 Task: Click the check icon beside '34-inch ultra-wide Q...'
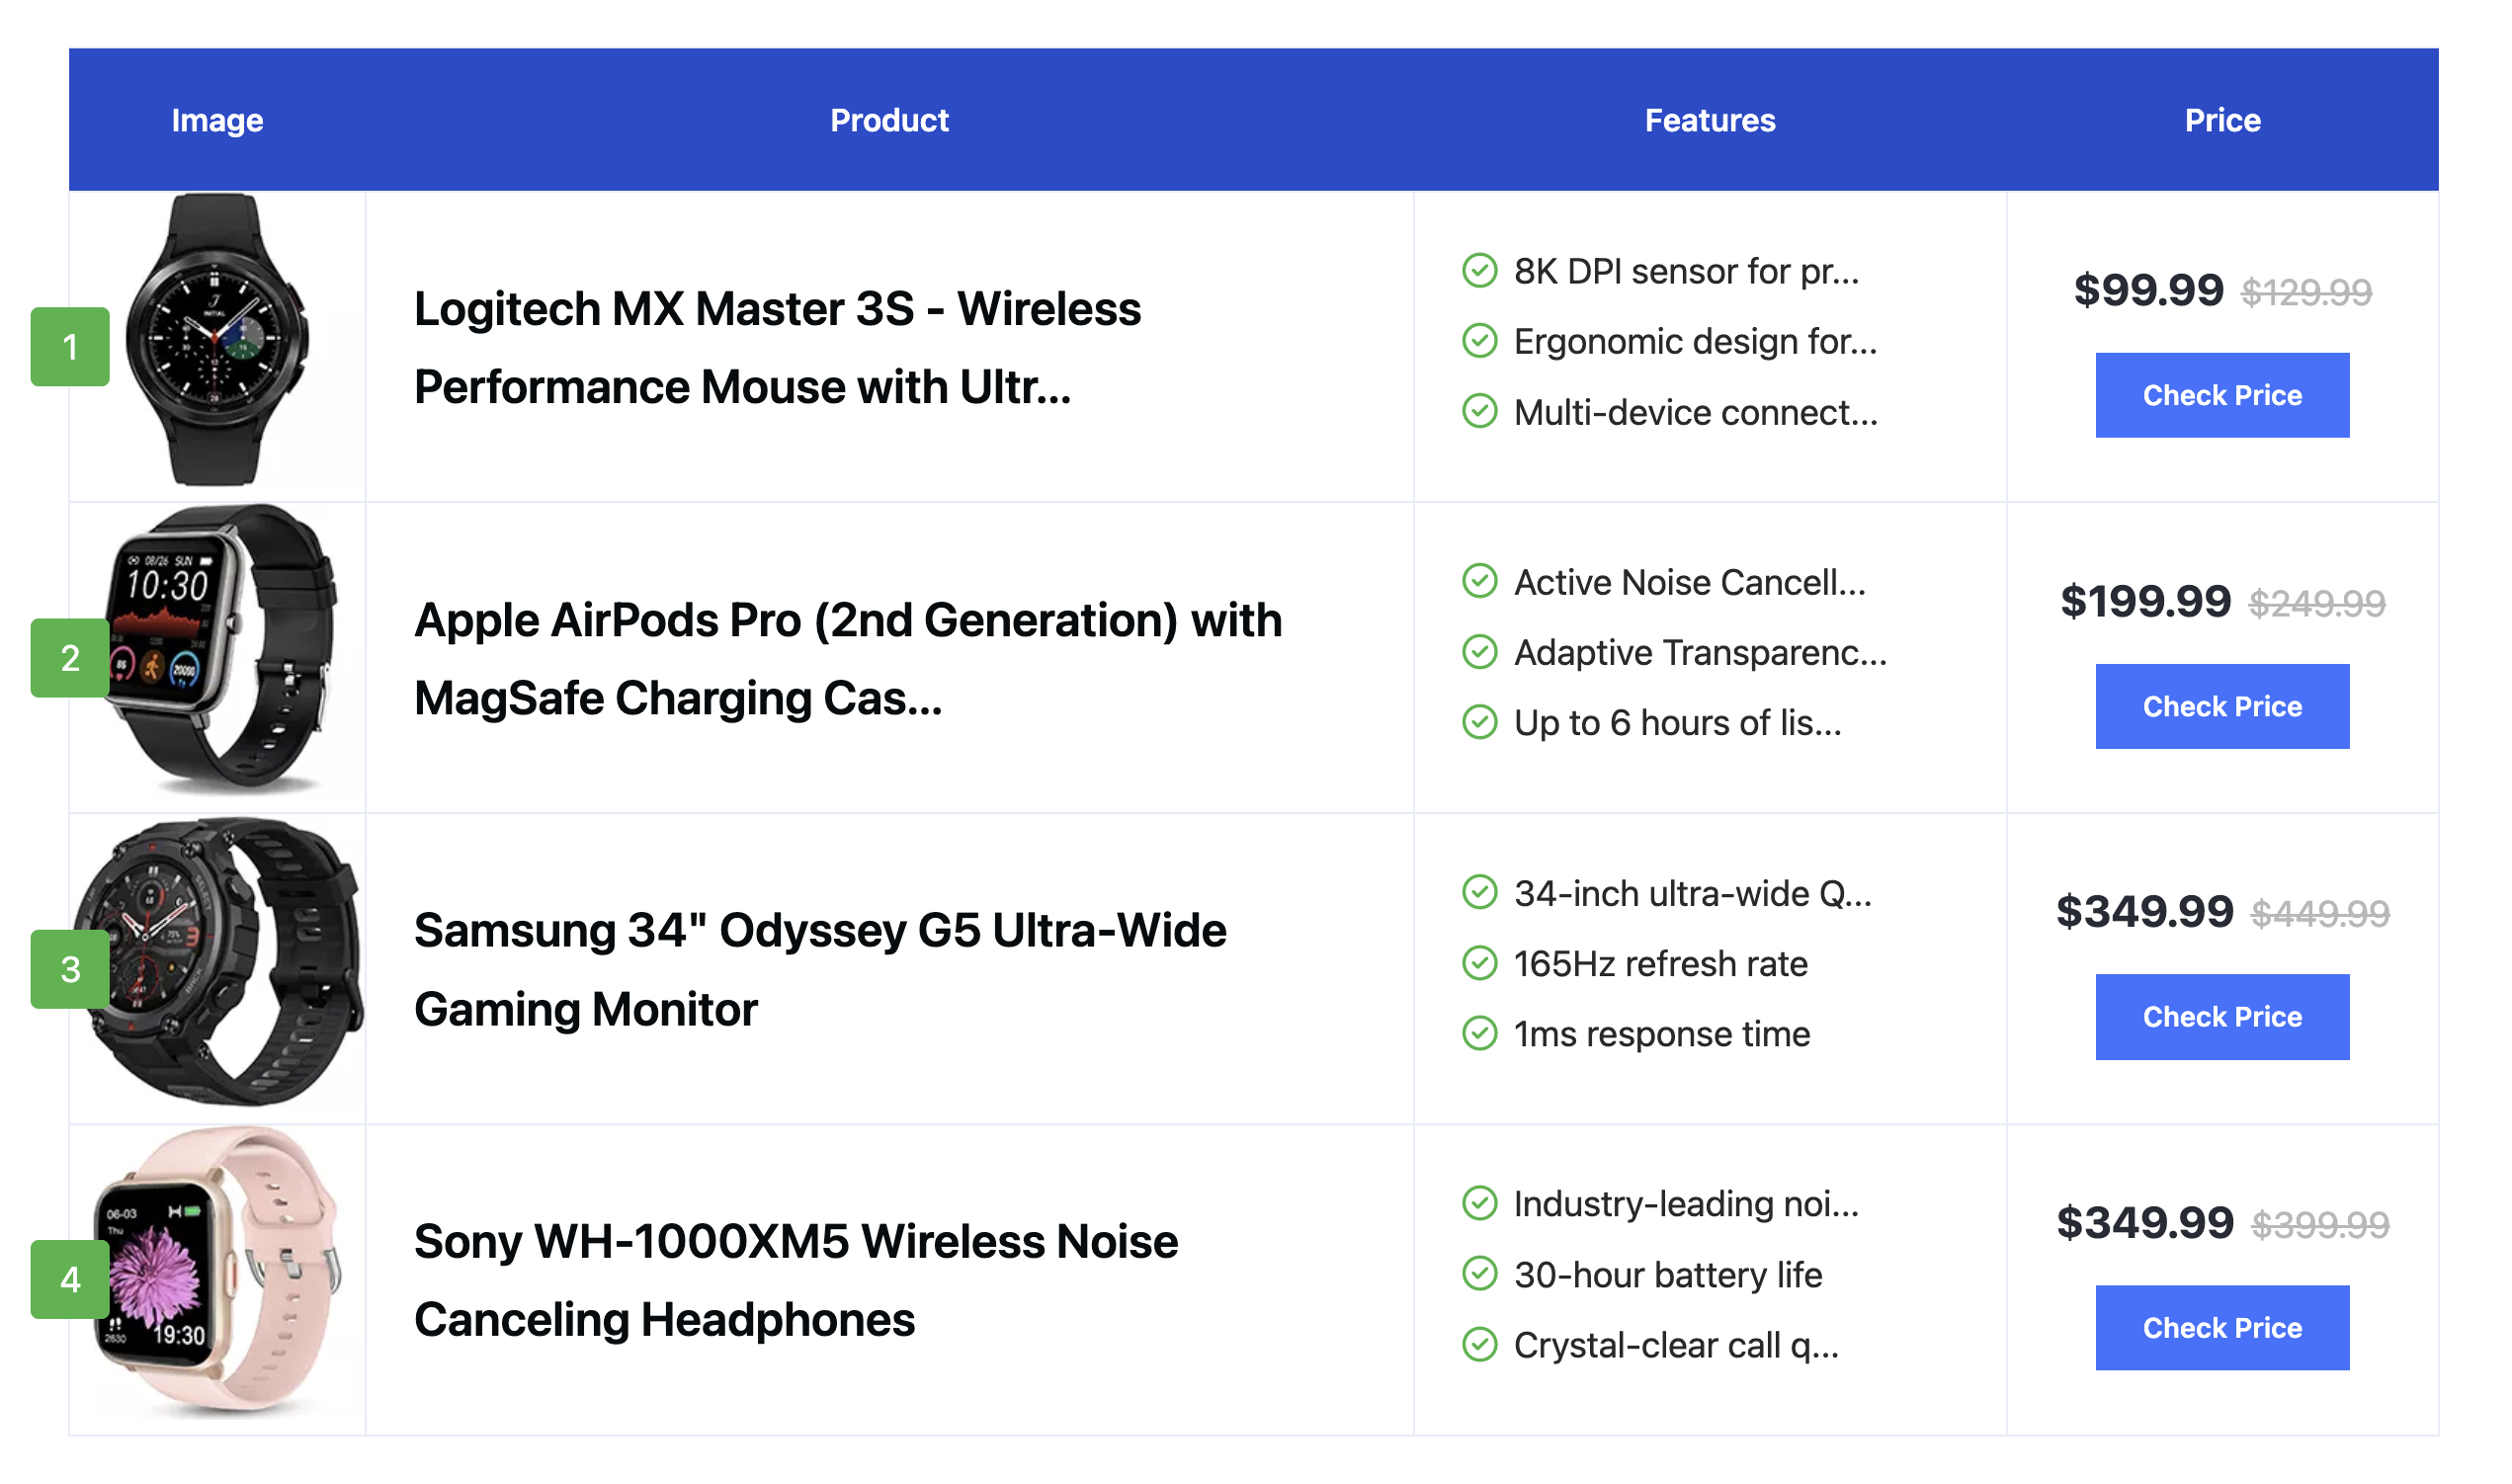click(1479, 892)
